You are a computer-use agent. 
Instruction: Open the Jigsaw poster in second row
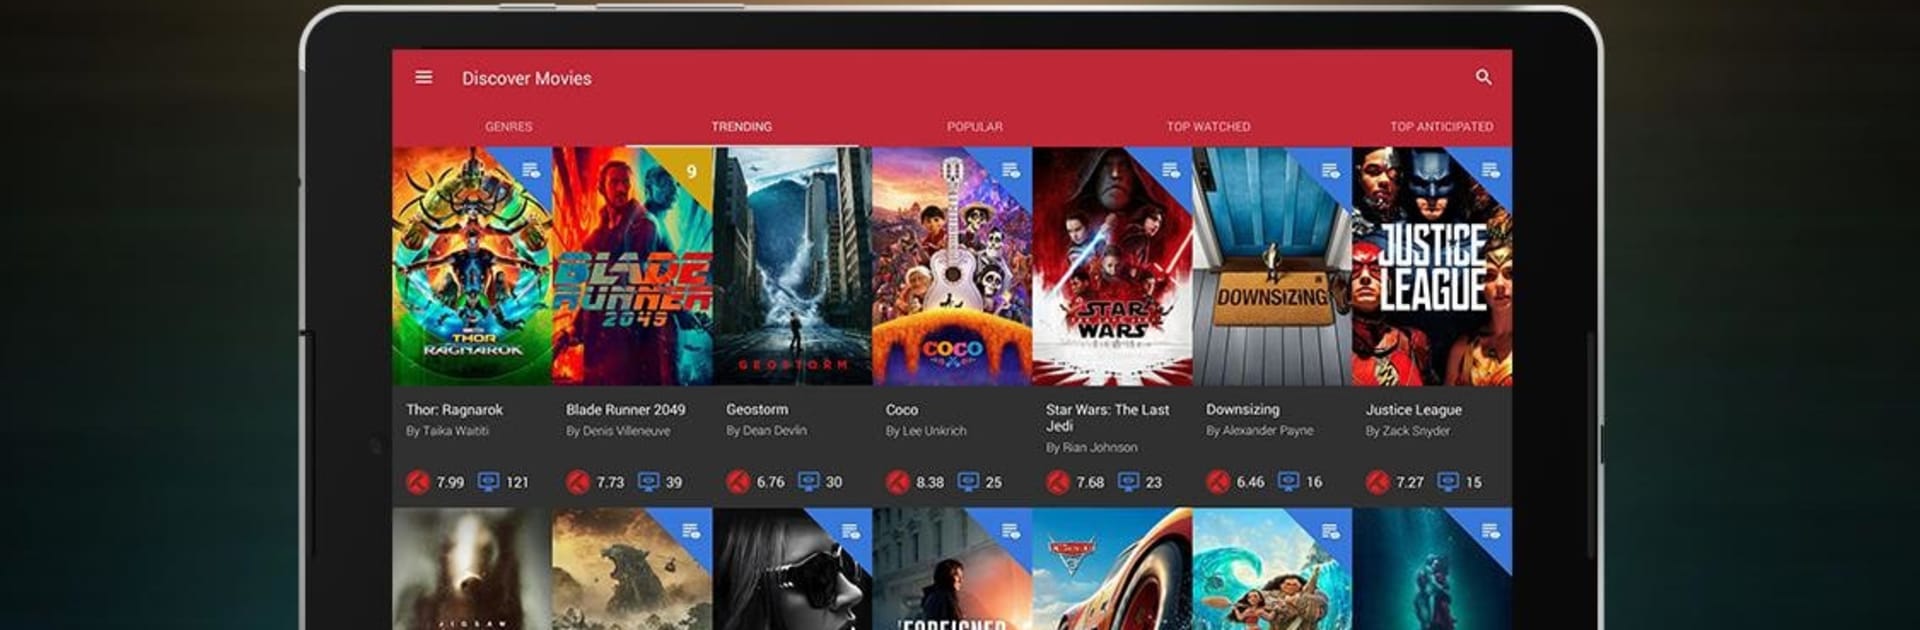tap(472, 569)
